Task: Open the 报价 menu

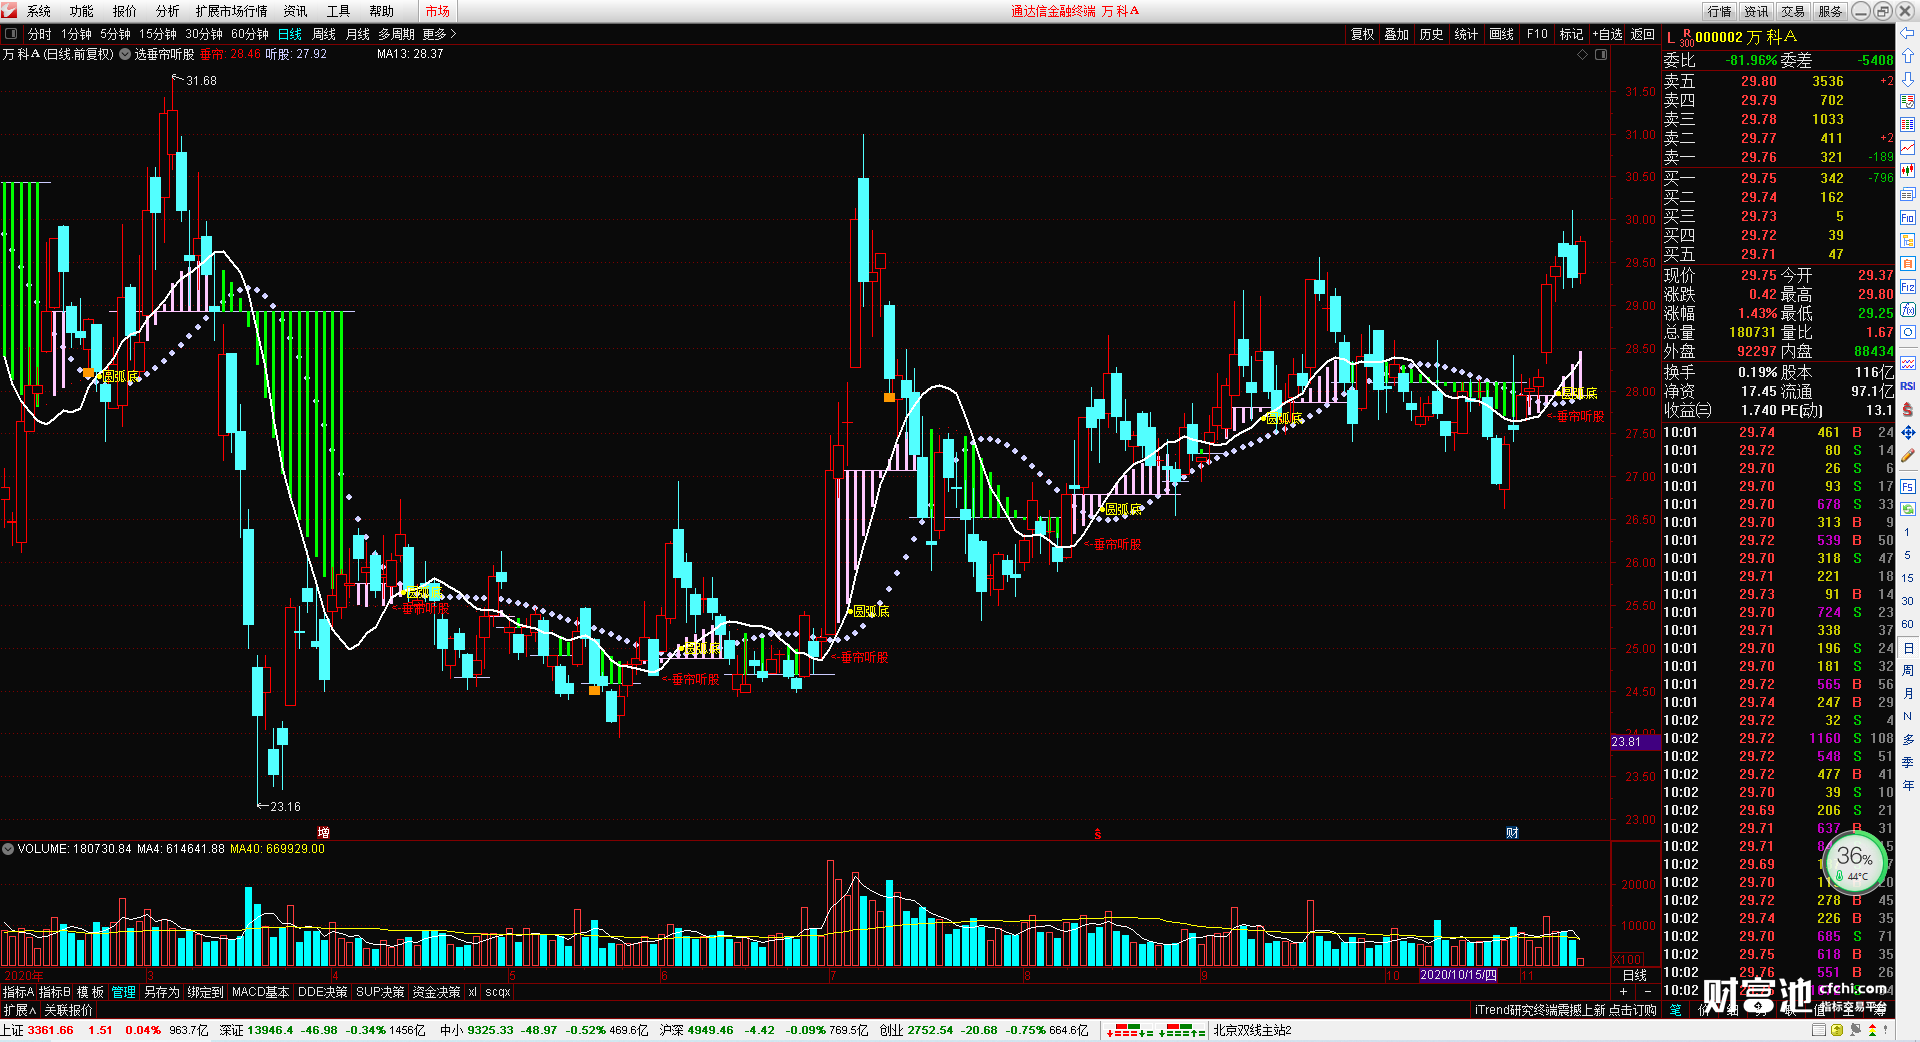Action: [x=125, y=11]
